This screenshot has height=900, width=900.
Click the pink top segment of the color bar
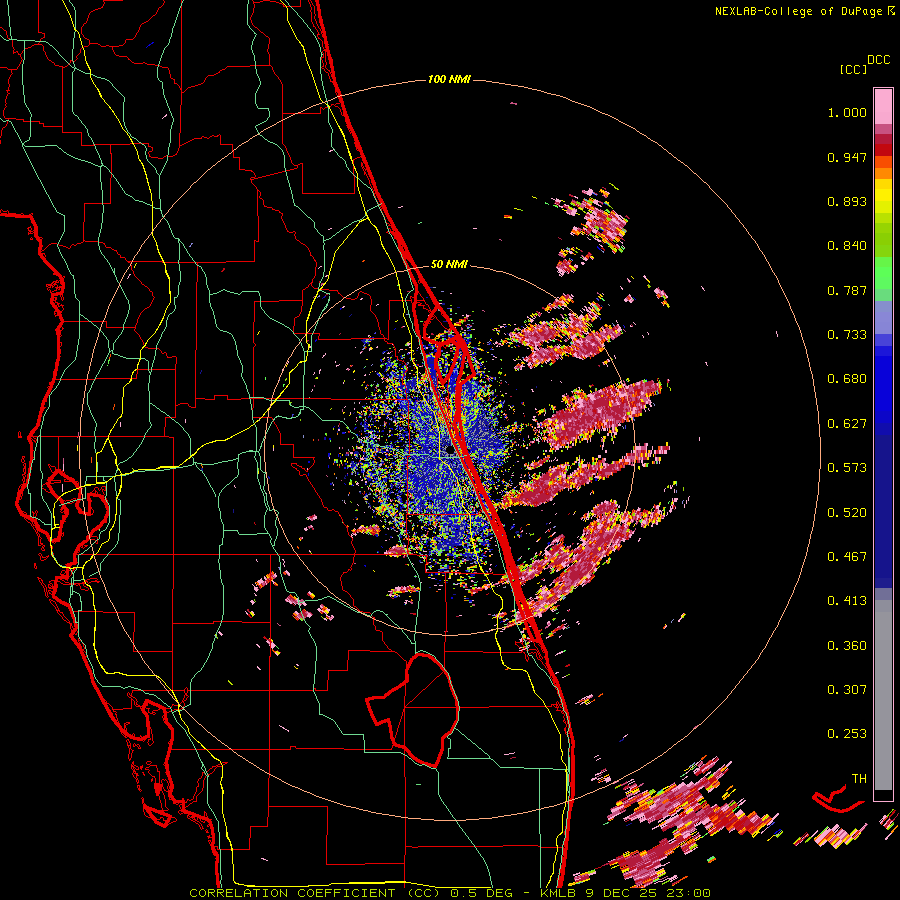click(x=883, y=106)
